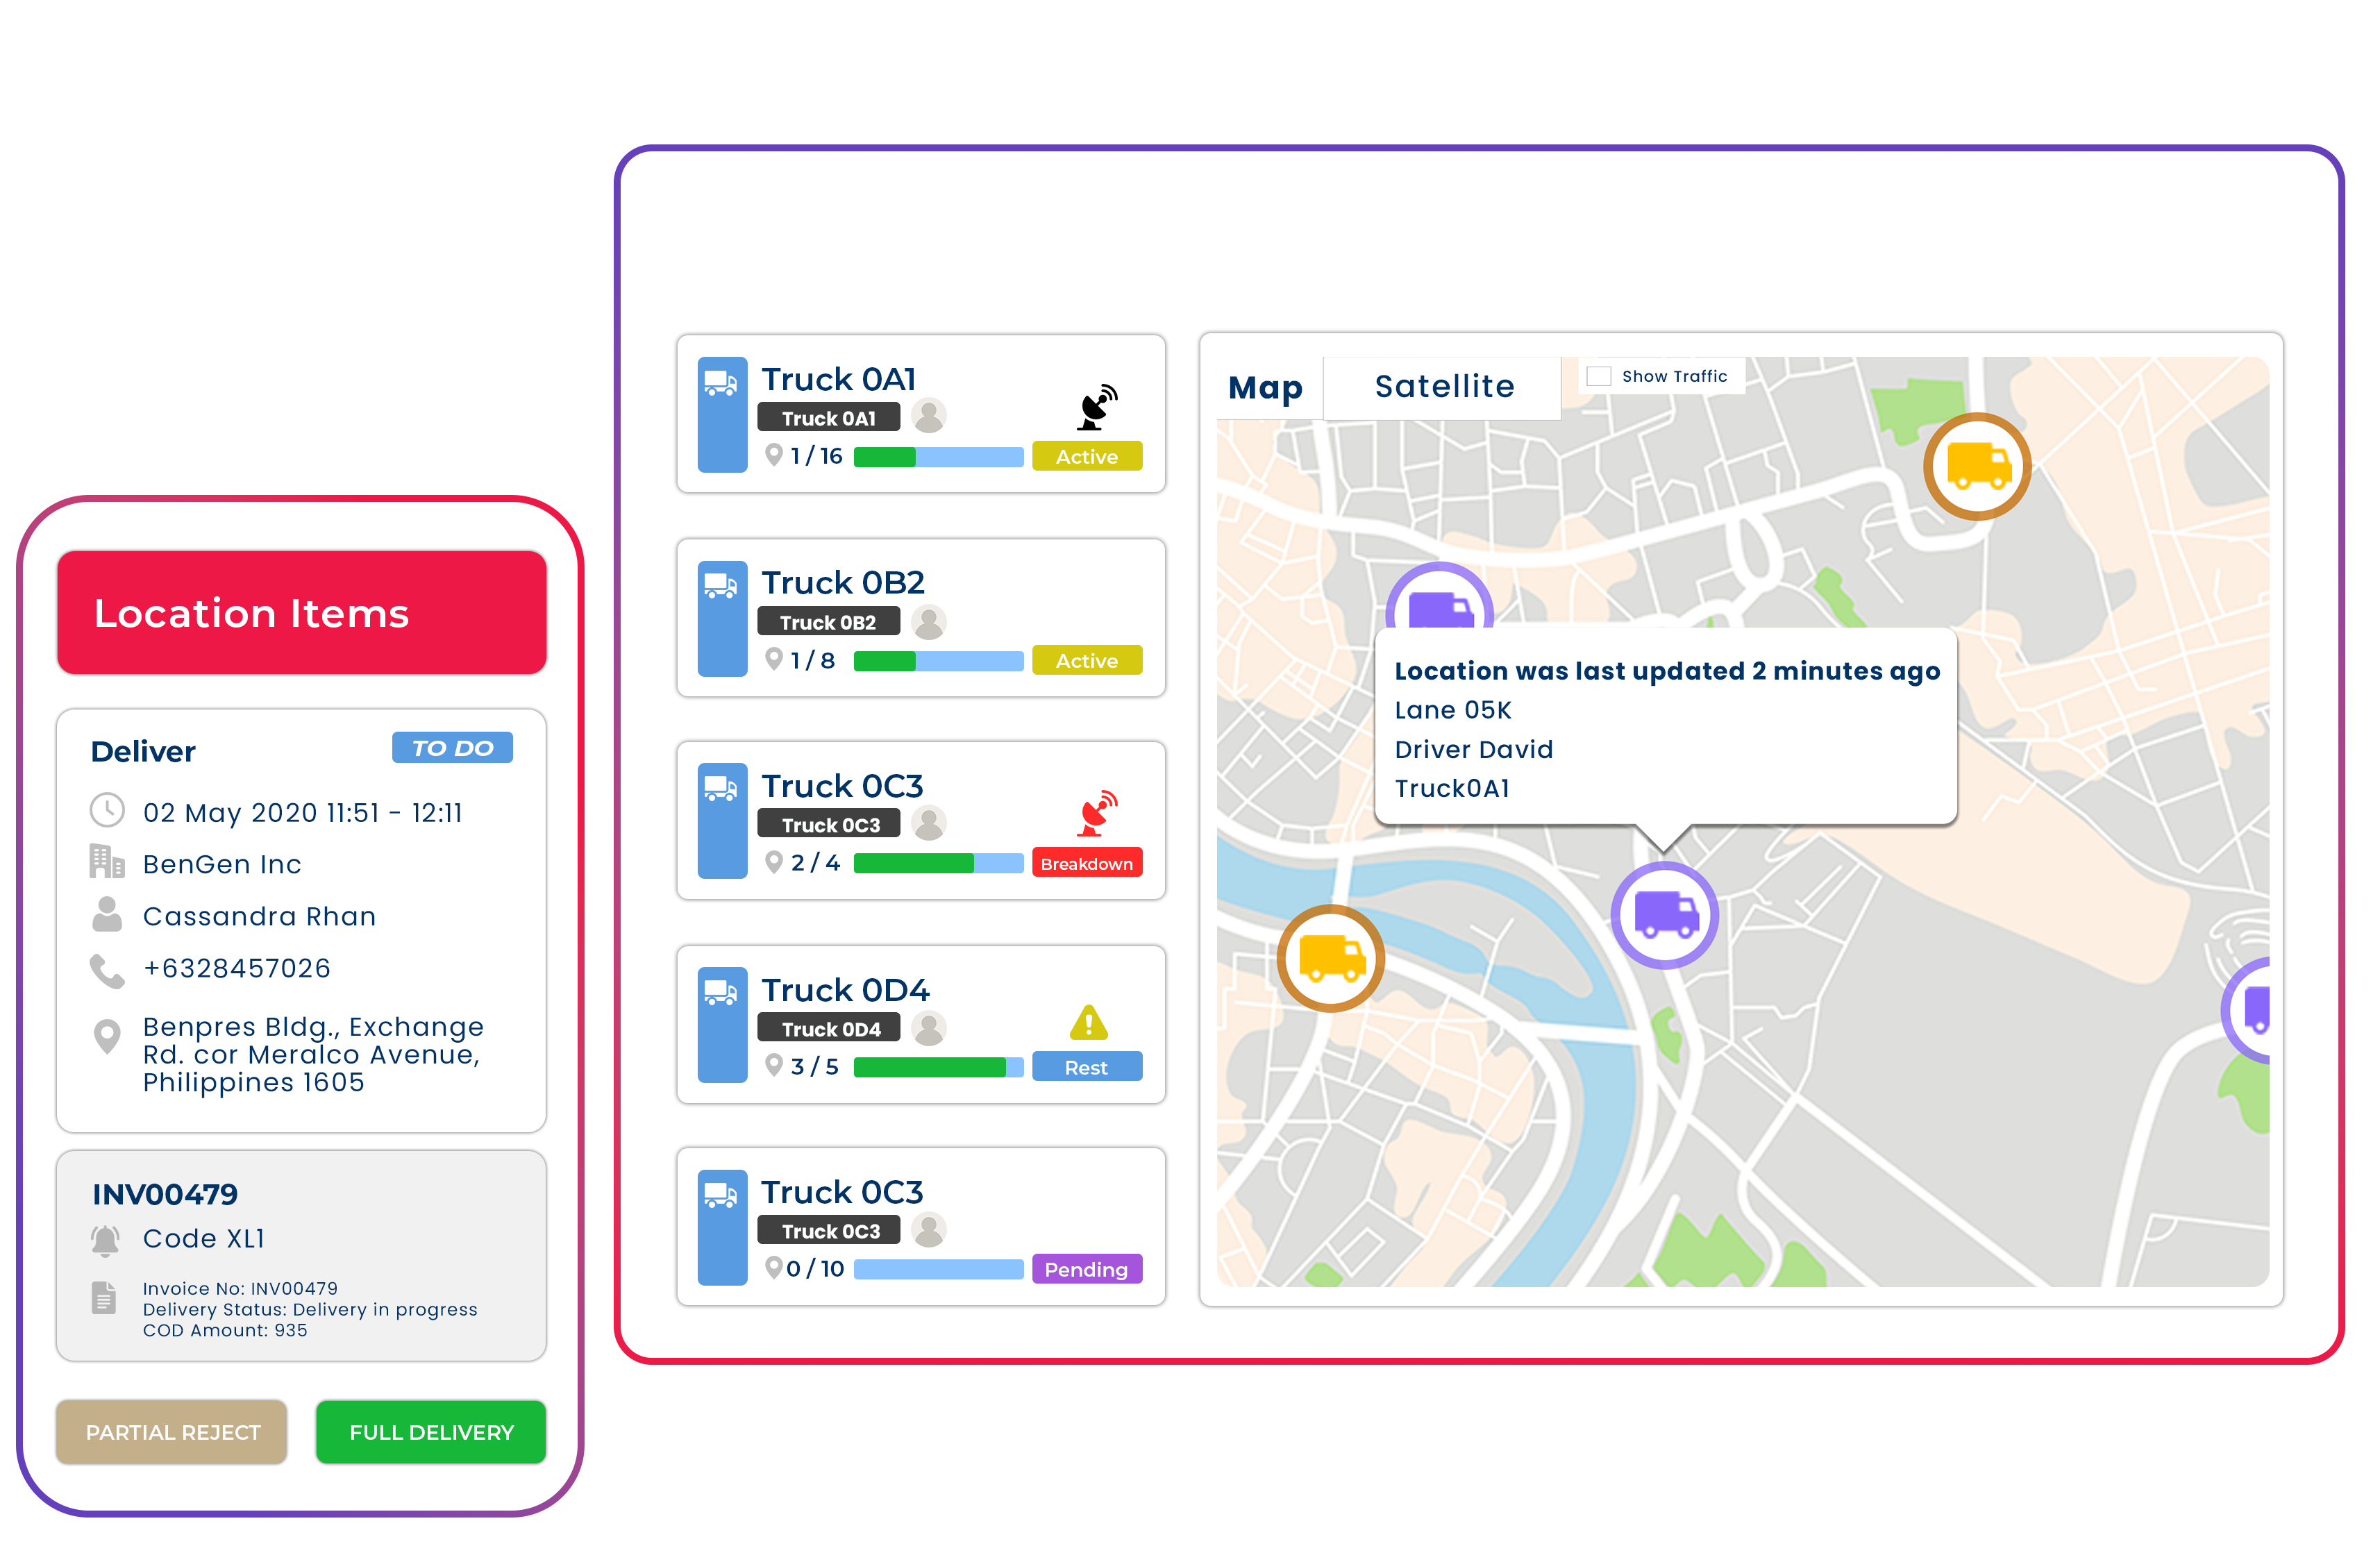Click the delivery location pin icon
The height and width of the screenshot is (1546, 2380).
click(x=108, y=1036)
